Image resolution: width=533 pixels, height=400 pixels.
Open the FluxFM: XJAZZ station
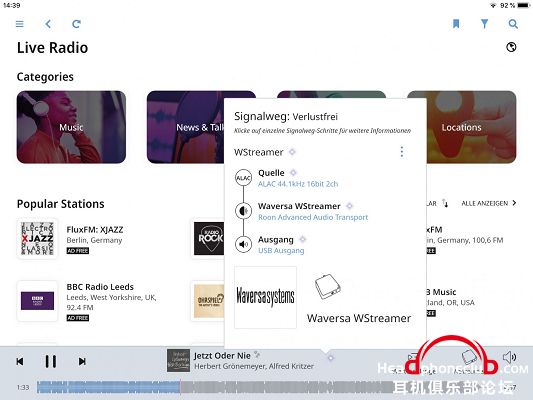click(95, 230)
